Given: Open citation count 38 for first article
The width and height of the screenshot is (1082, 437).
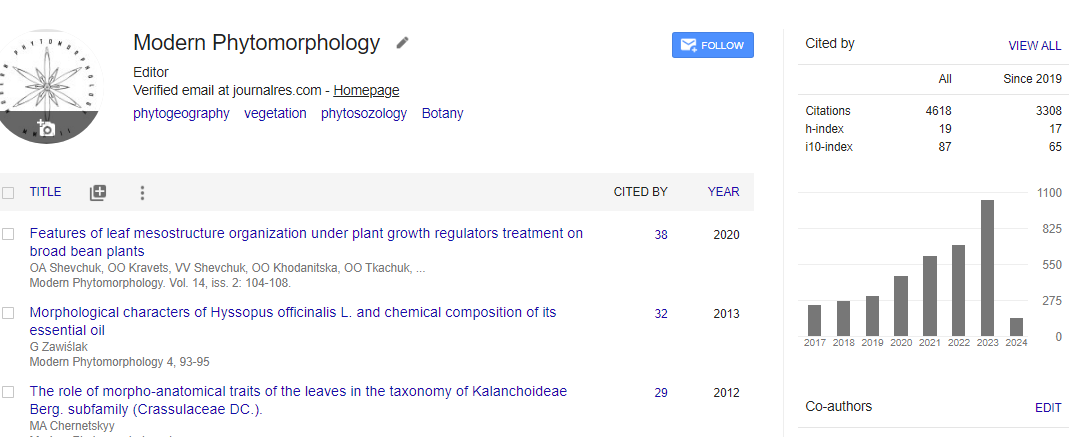Looking at the screenshot, I should coord(660,235).
